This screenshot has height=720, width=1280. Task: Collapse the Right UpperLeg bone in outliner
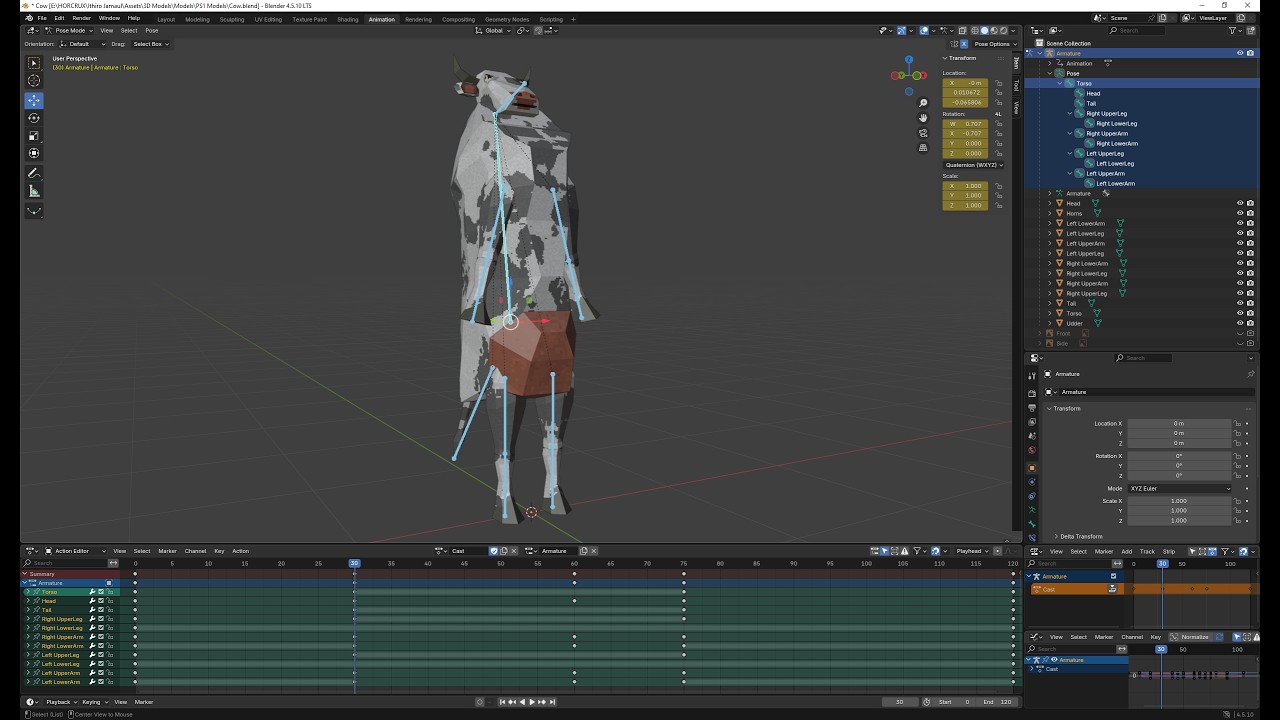pyautogui.click(x=1070, y=114)
